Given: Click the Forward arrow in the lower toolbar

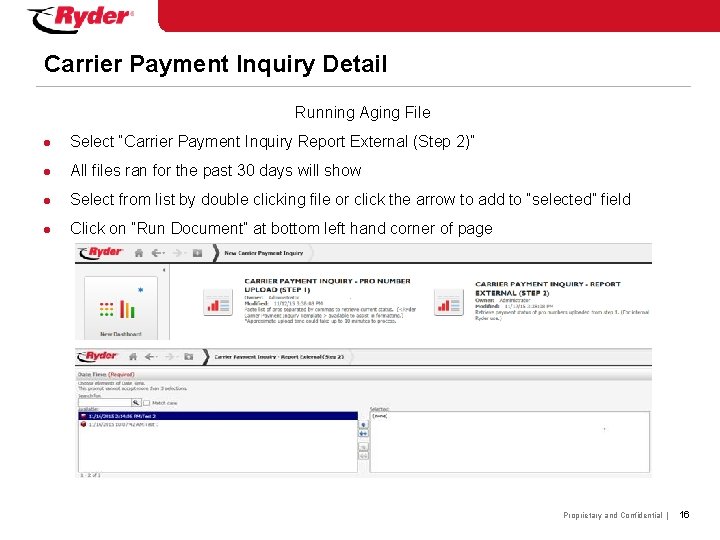Looking at the screenshot, I should (169, 356).
